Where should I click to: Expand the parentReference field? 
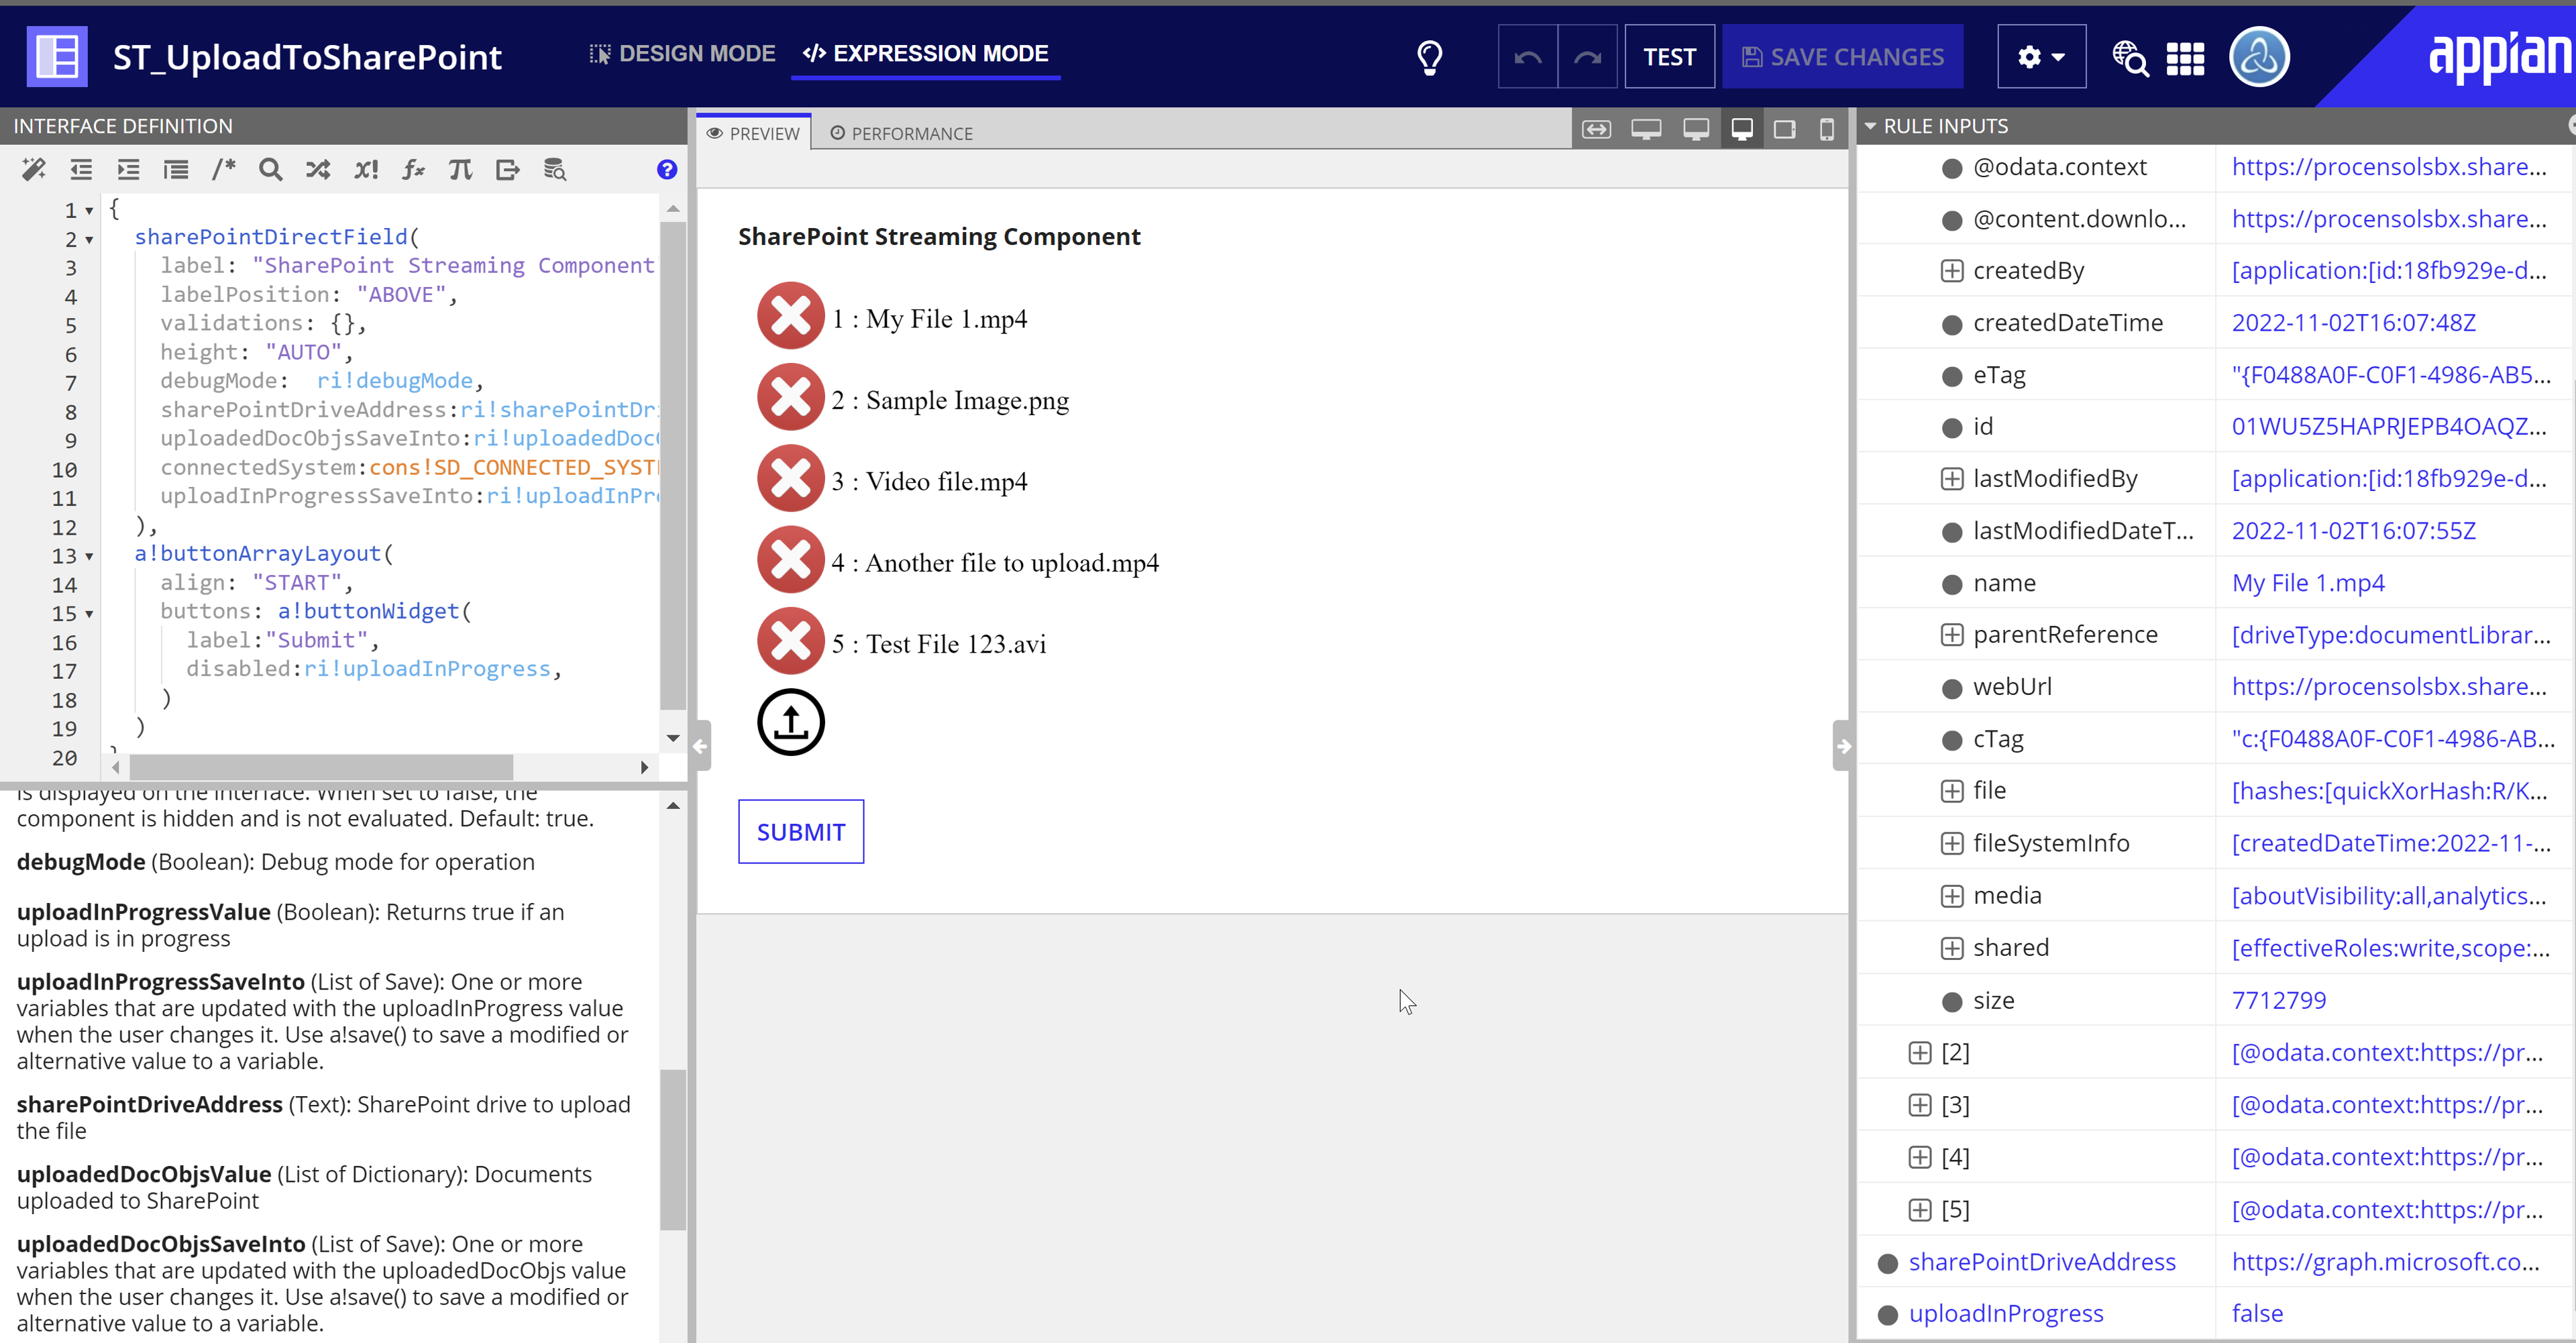[x=1951, y=635]
